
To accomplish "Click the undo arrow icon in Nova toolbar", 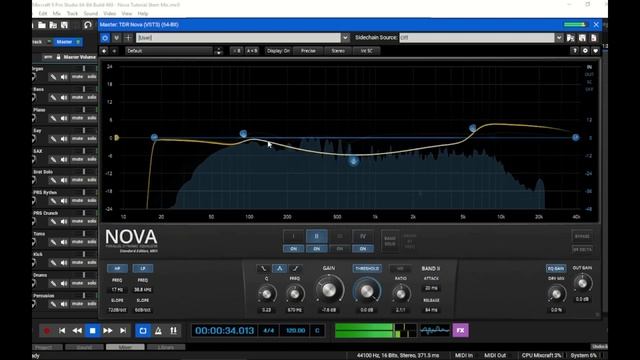I will tap(104, 51).
